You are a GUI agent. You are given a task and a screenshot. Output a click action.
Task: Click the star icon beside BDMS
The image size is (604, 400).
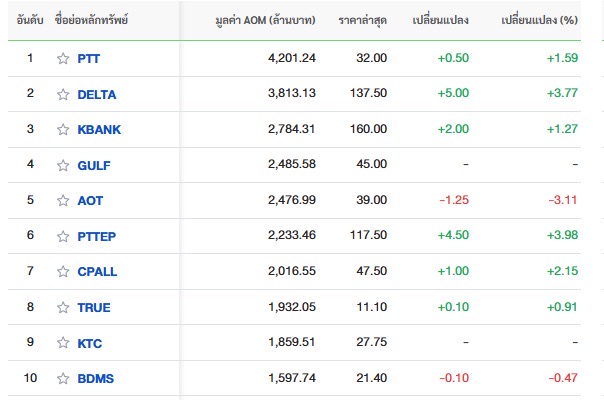[x=63, y=378]
